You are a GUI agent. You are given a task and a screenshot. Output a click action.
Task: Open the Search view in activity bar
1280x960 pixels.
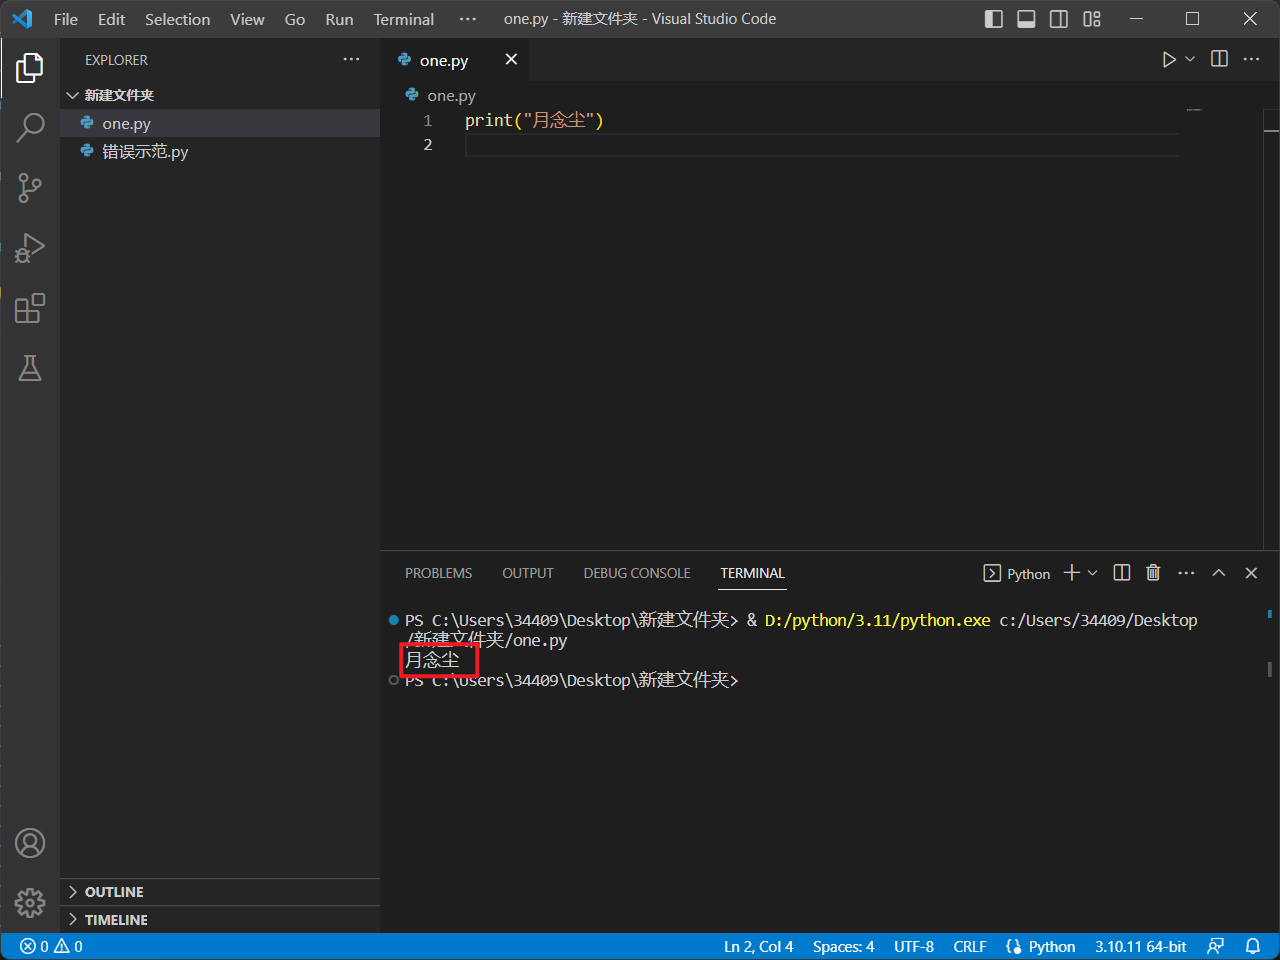point(30,127)
